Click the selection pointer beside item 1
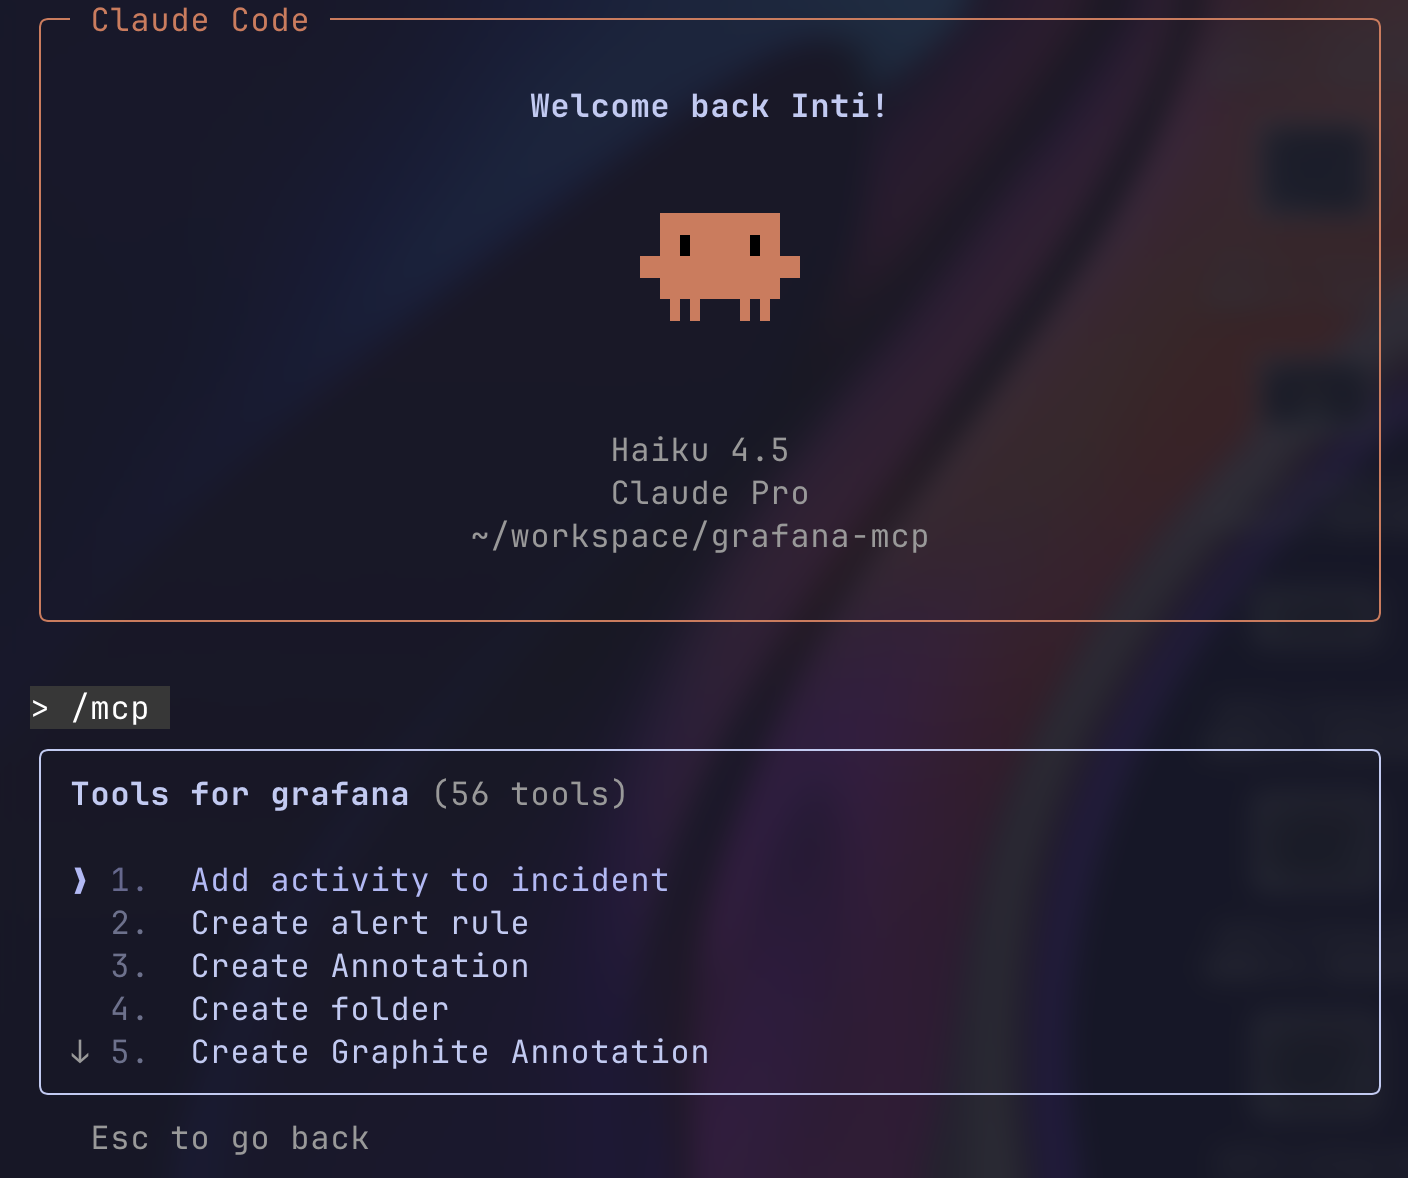 [x=80, y=880]
